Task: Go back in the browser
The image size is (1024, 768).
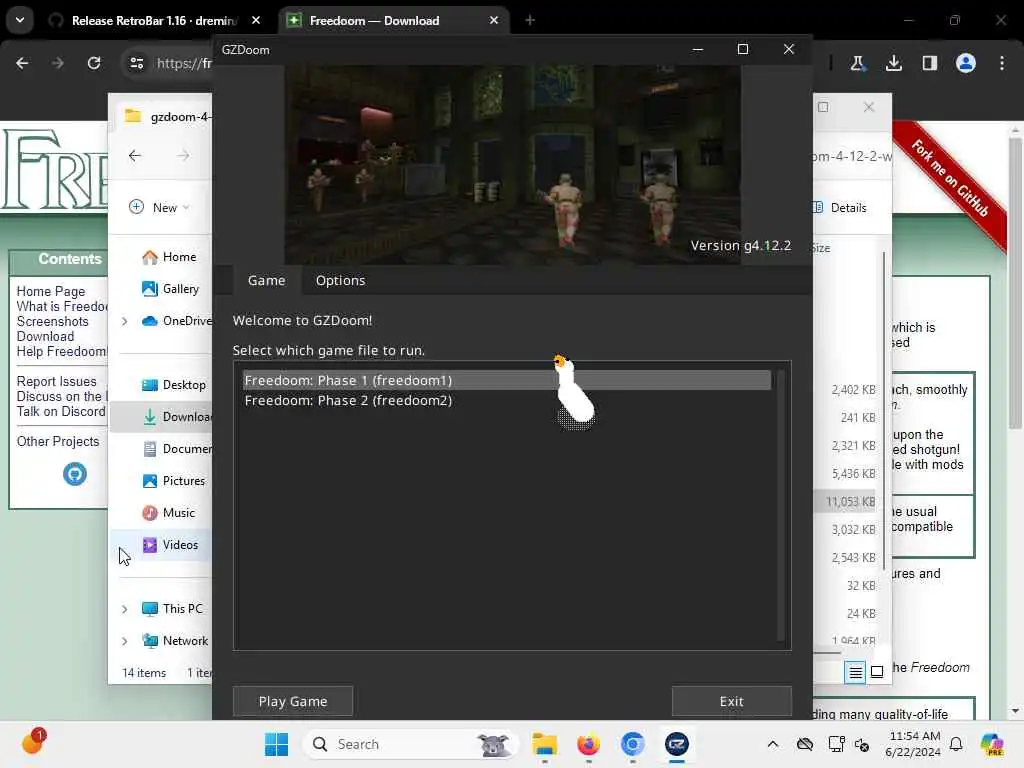Action: (22, 63)
